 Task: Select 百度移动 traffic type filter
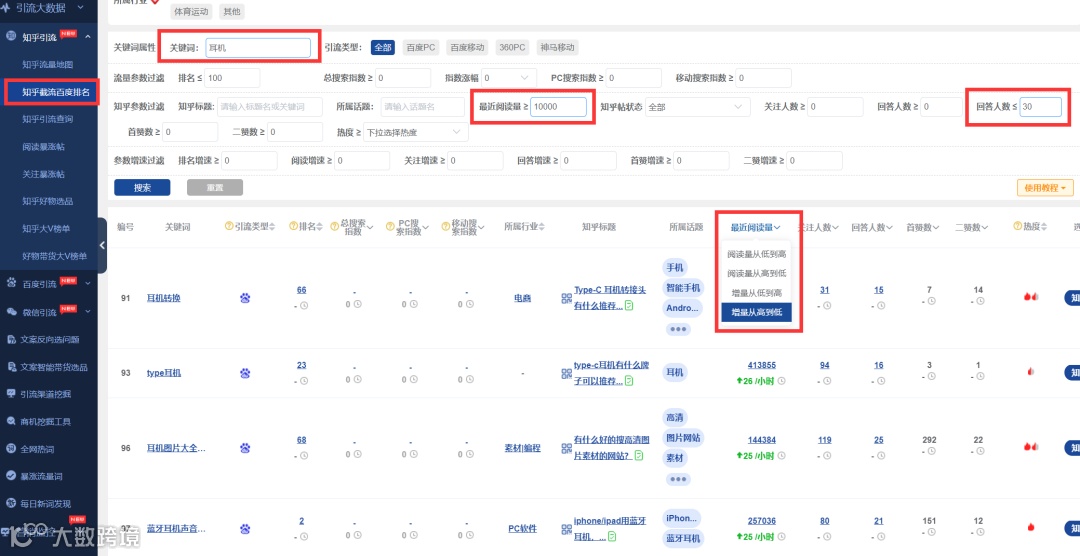point(468,48)
